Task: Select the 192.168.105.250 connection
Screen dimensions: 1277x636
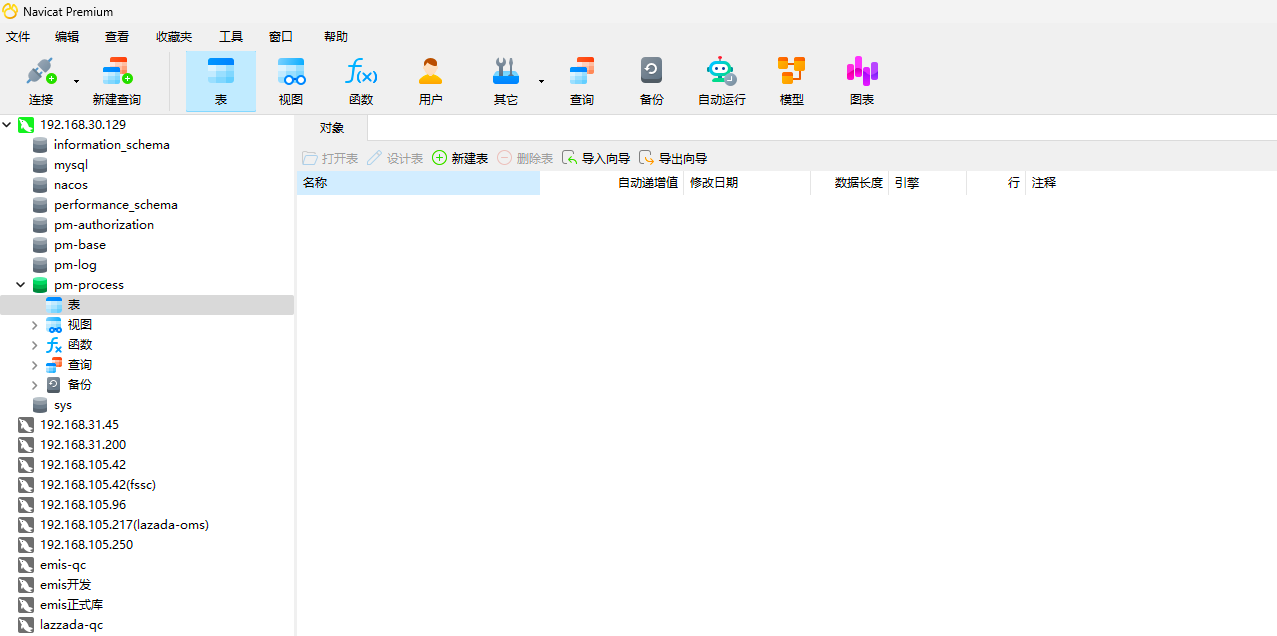Action: point(86,545)
